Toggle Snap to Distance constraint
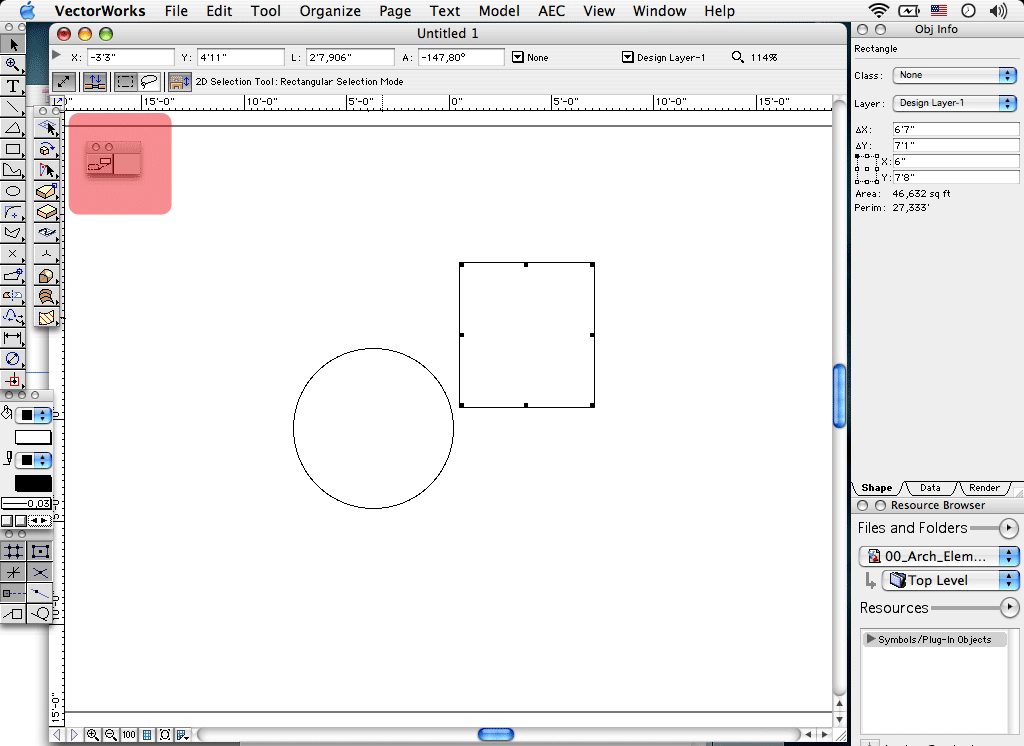 (39, 593)
